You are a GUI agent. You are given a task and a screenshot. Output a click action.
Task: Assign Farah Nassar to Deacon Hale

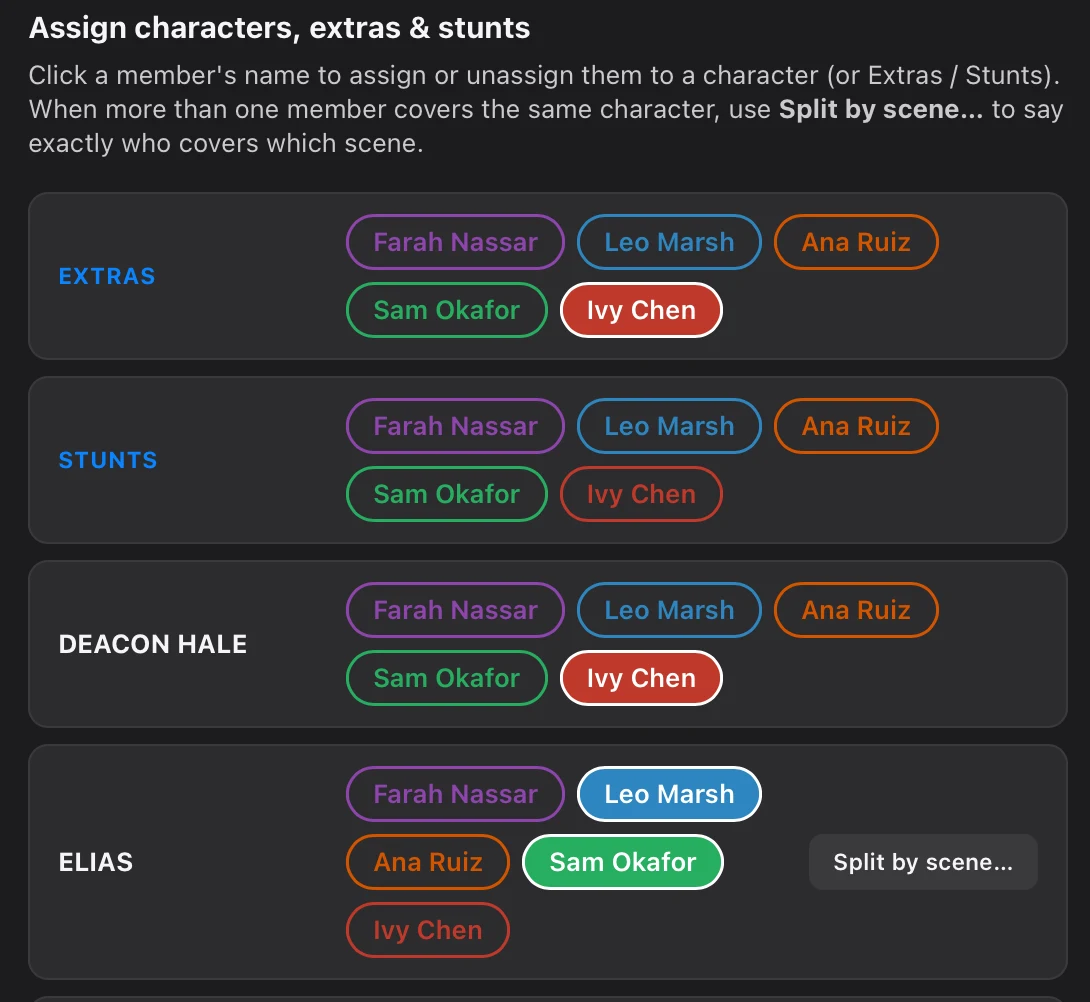(455, 610)
